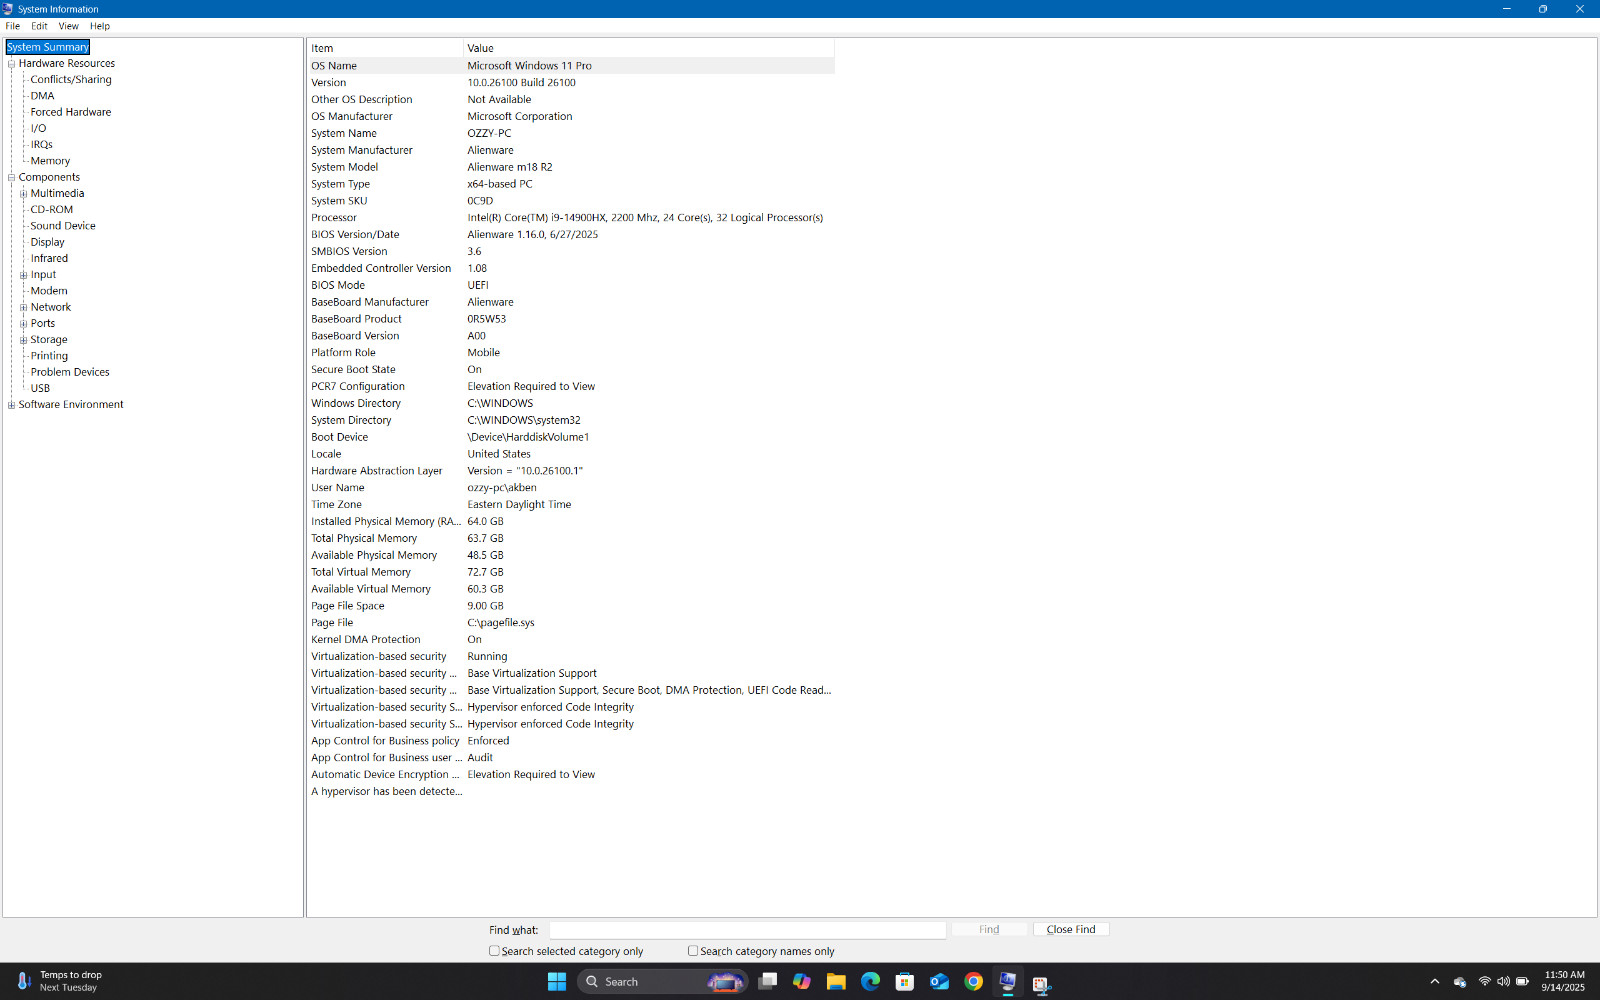Screen dimensions: 1600x1000
Task: Select the Problem Devices category
Action: [x=70, y=372]
